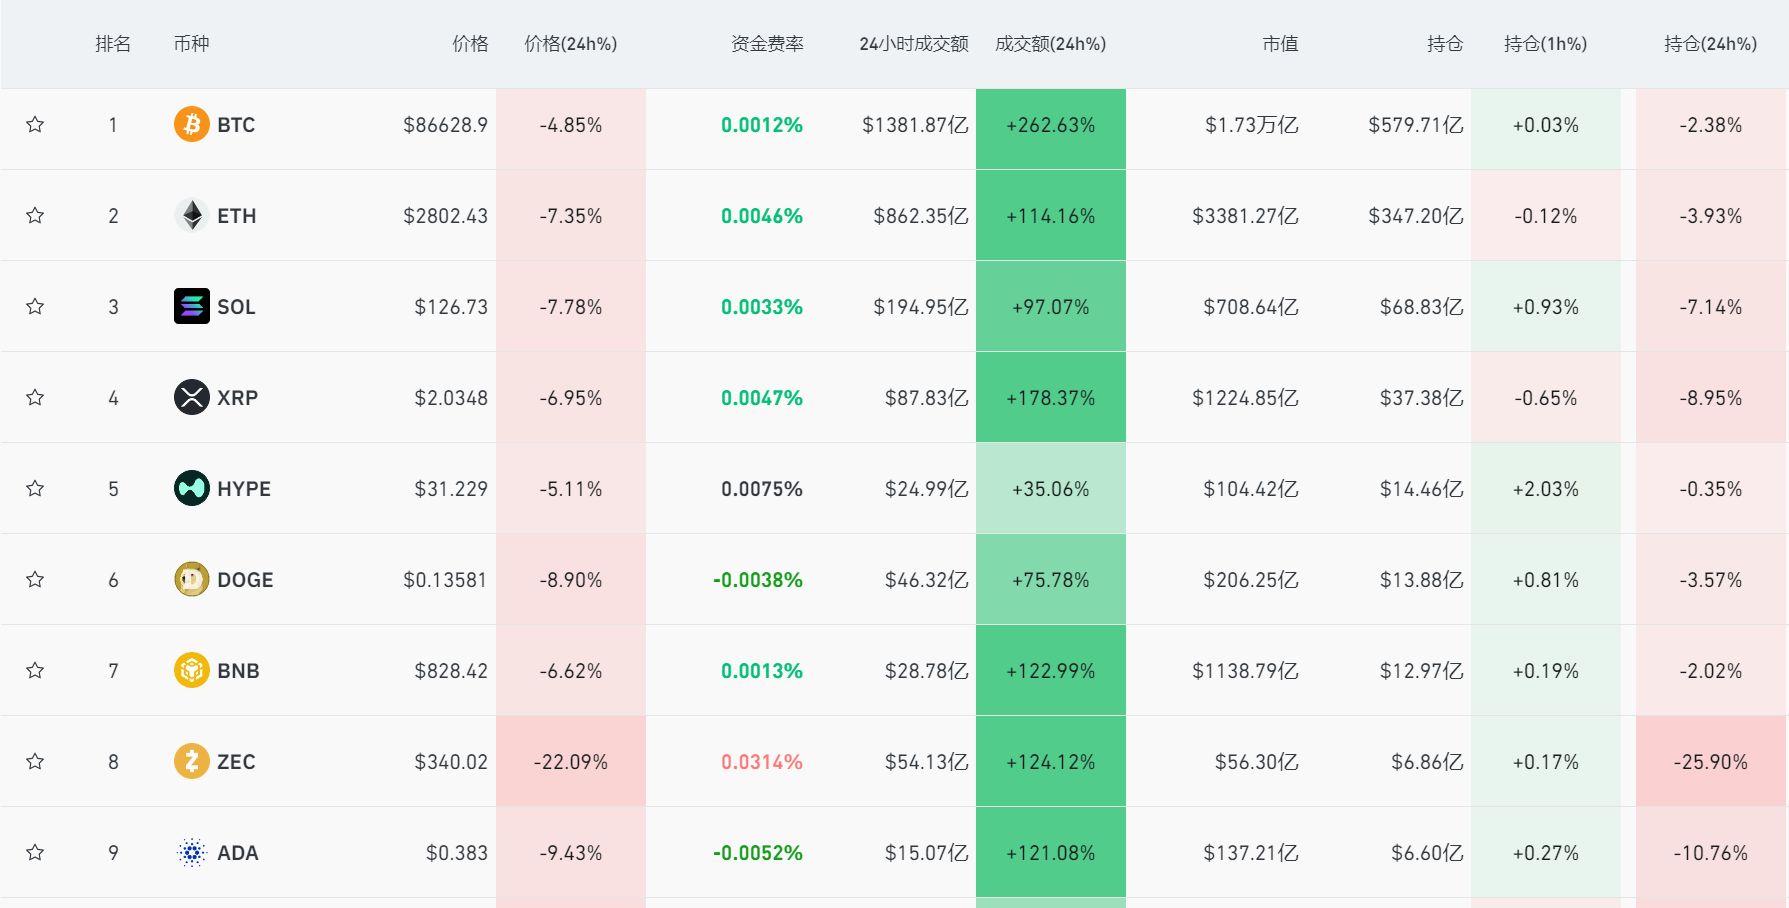This screenshot has width=1789, height=908.
Task: Sort by the 资金费率 column header
Action: tap(767, 44)
